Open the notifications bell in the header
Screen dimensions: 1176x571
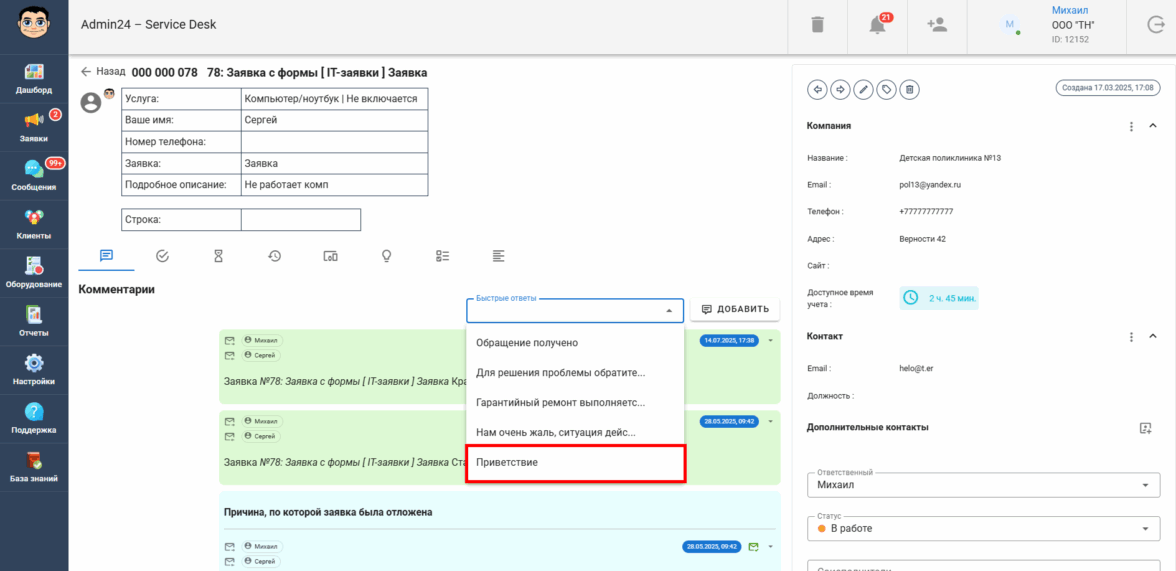(x=878, y=25)
